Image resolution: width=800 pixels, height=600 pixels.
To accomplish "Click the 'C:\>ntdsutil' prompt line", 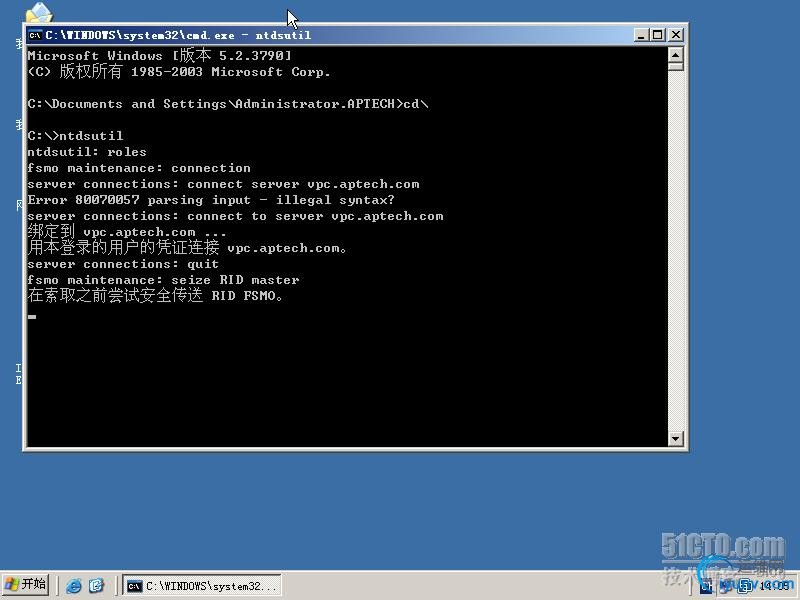I will (x=75, y=136).
